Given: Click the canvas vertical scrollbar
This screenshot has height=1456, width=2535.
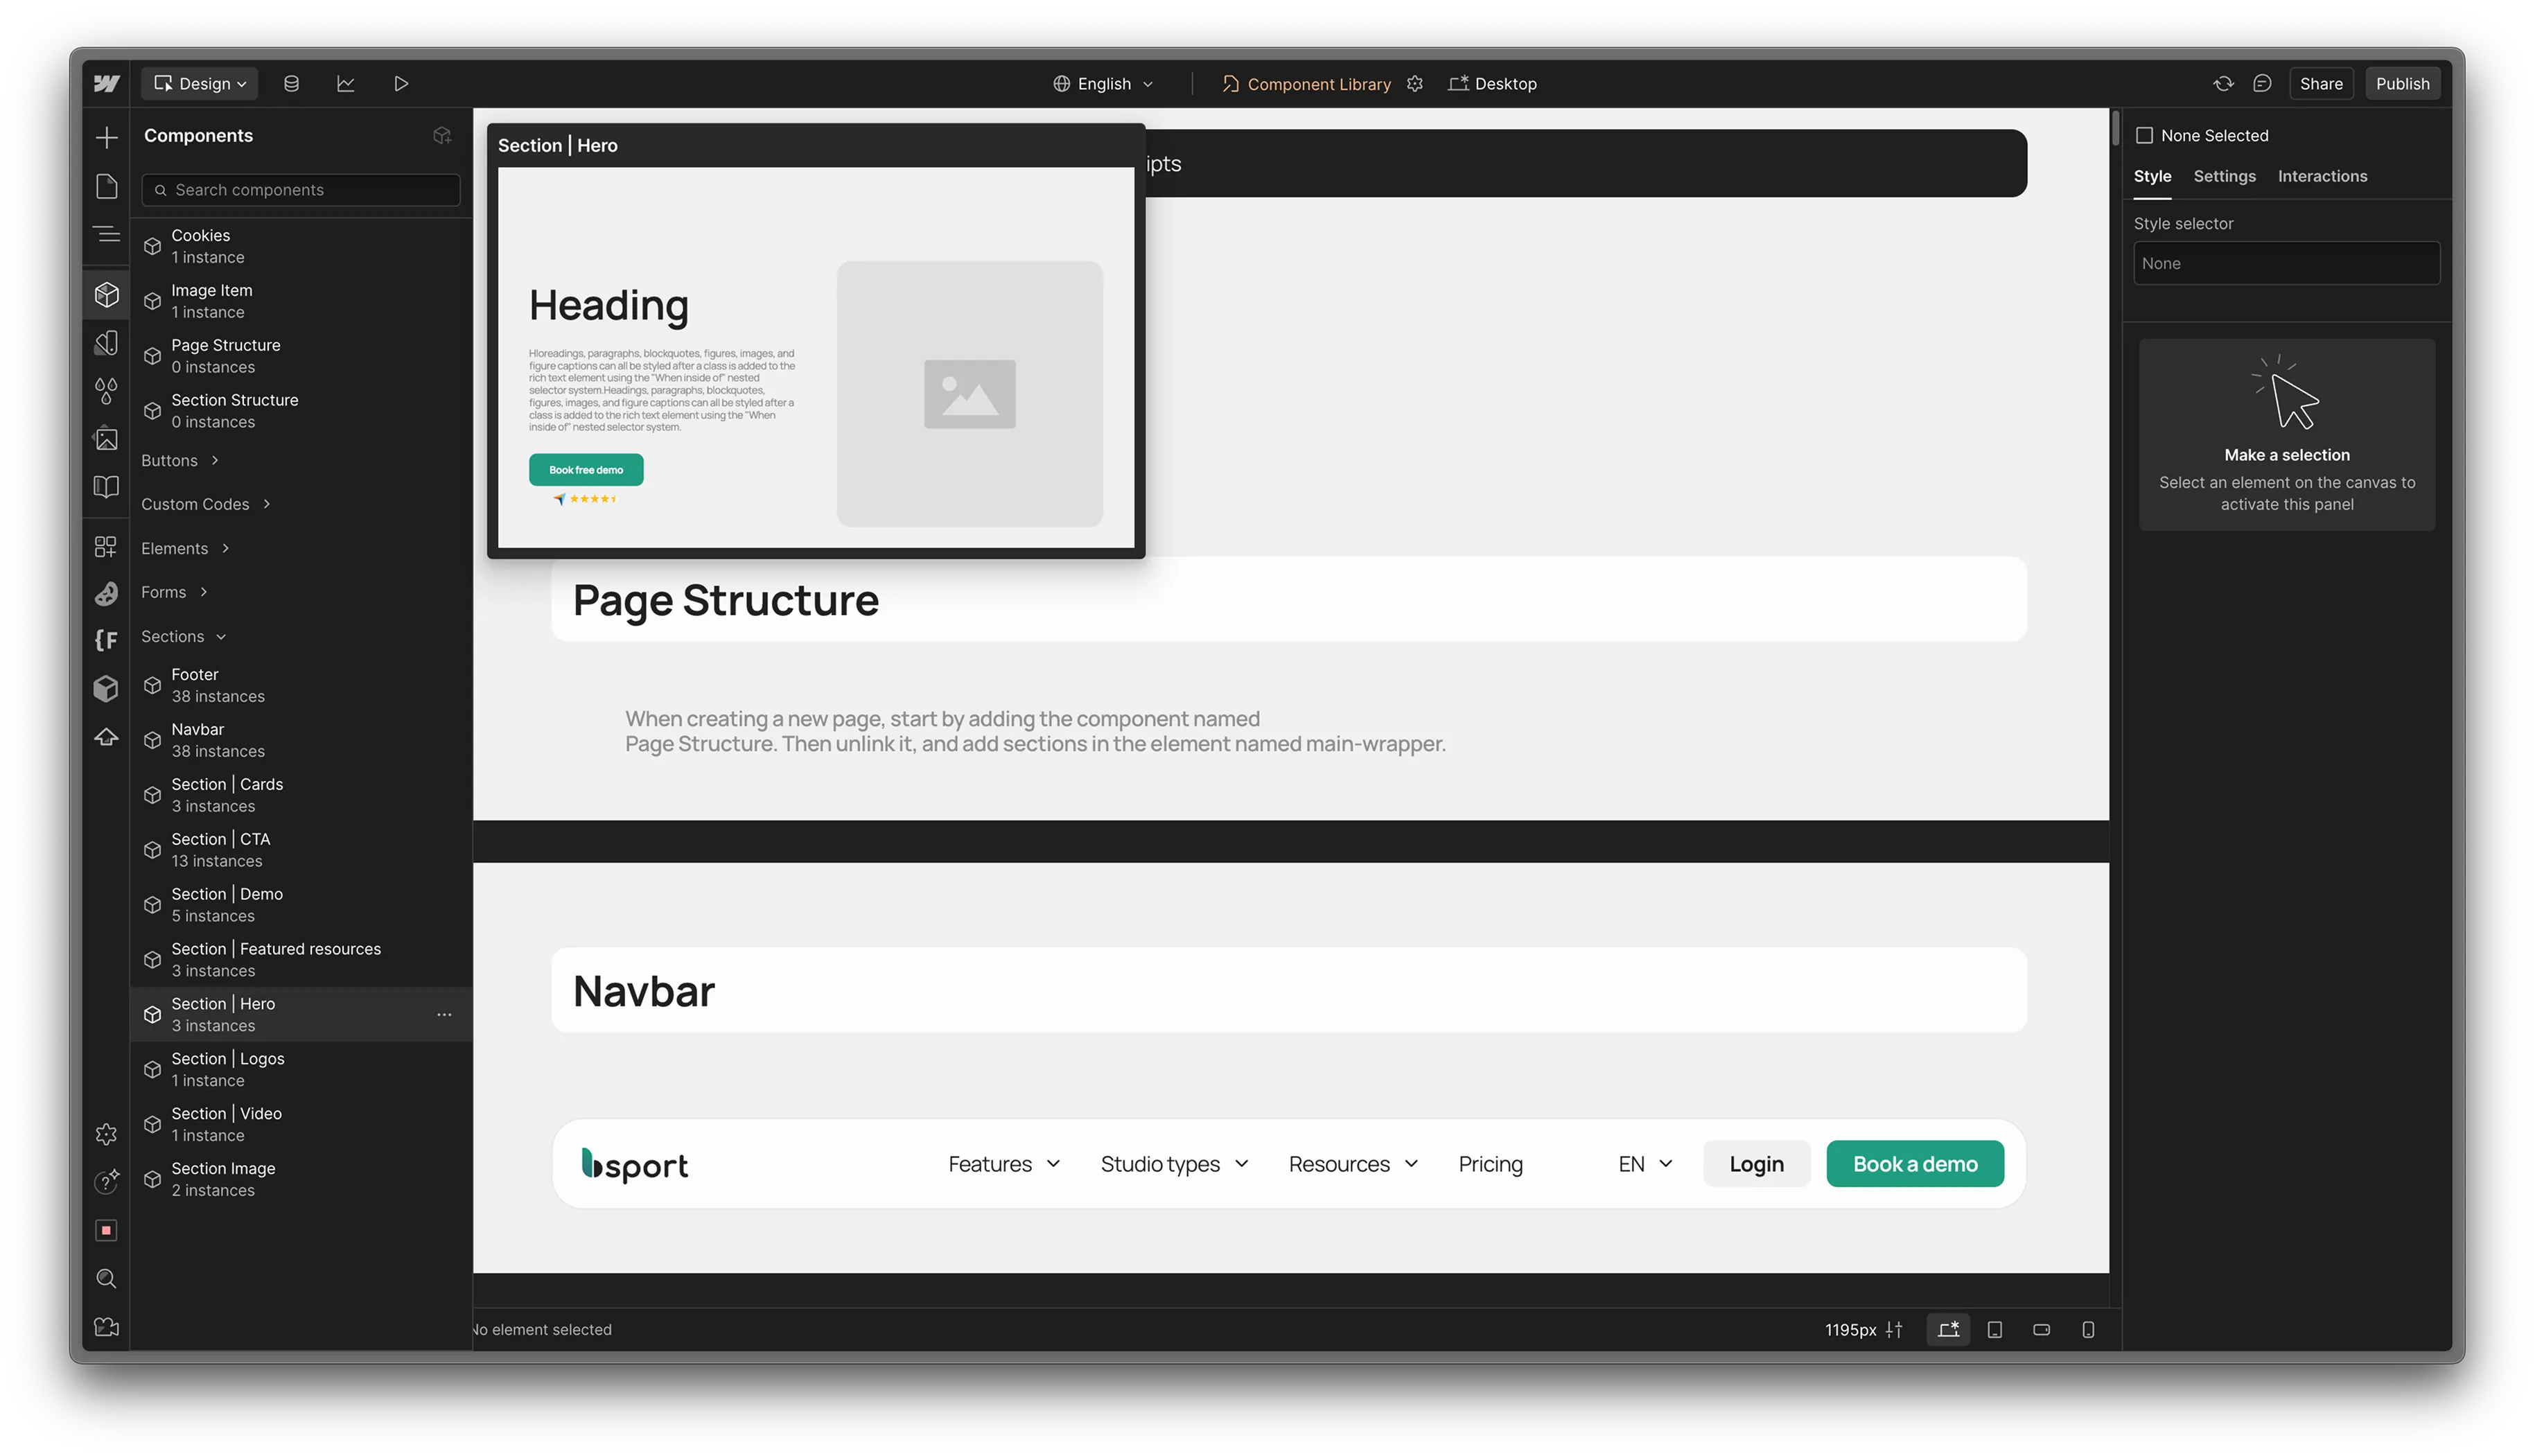Looking at the screenshot, I should [x=2115, y=128].
